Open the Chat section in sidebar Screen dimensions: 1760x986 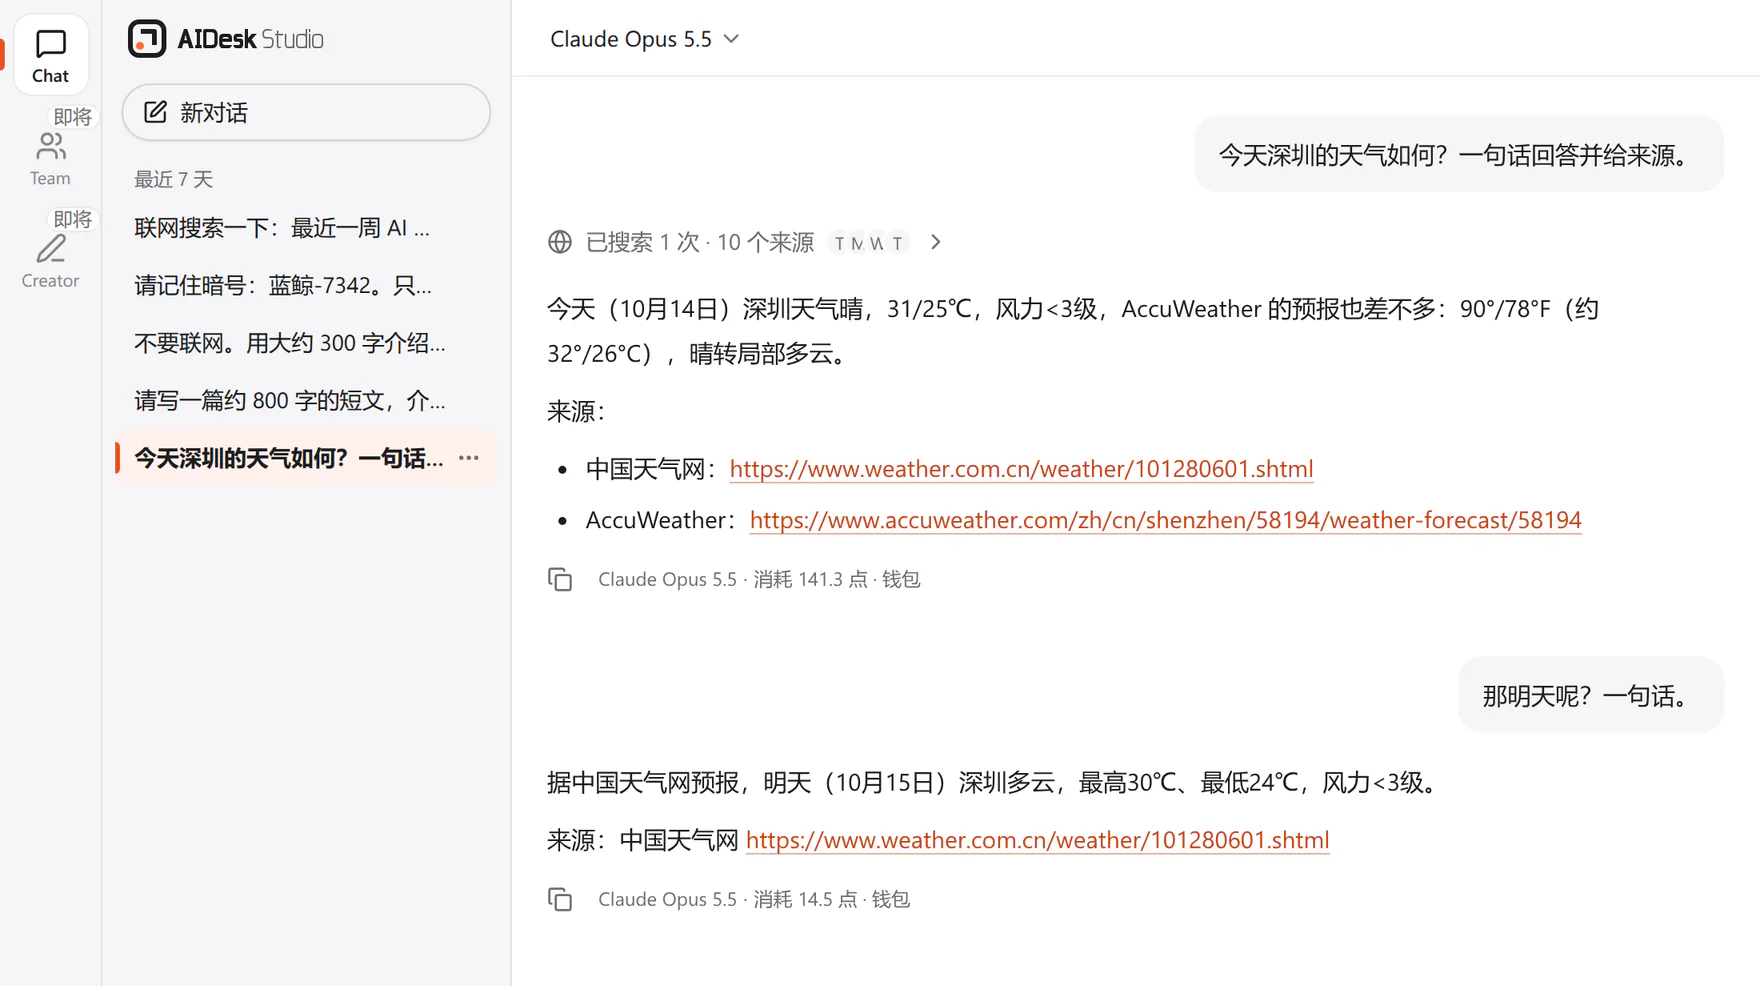tap(50, 55)
